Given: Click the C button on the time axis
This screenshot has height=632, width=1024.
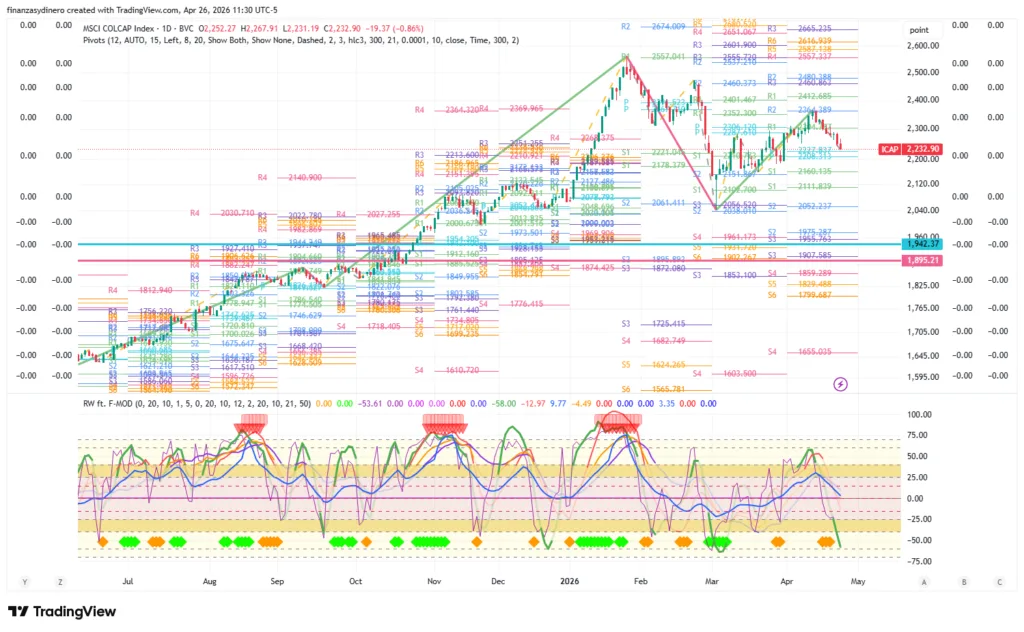Looking at the screenshot, I should point(999,581).
